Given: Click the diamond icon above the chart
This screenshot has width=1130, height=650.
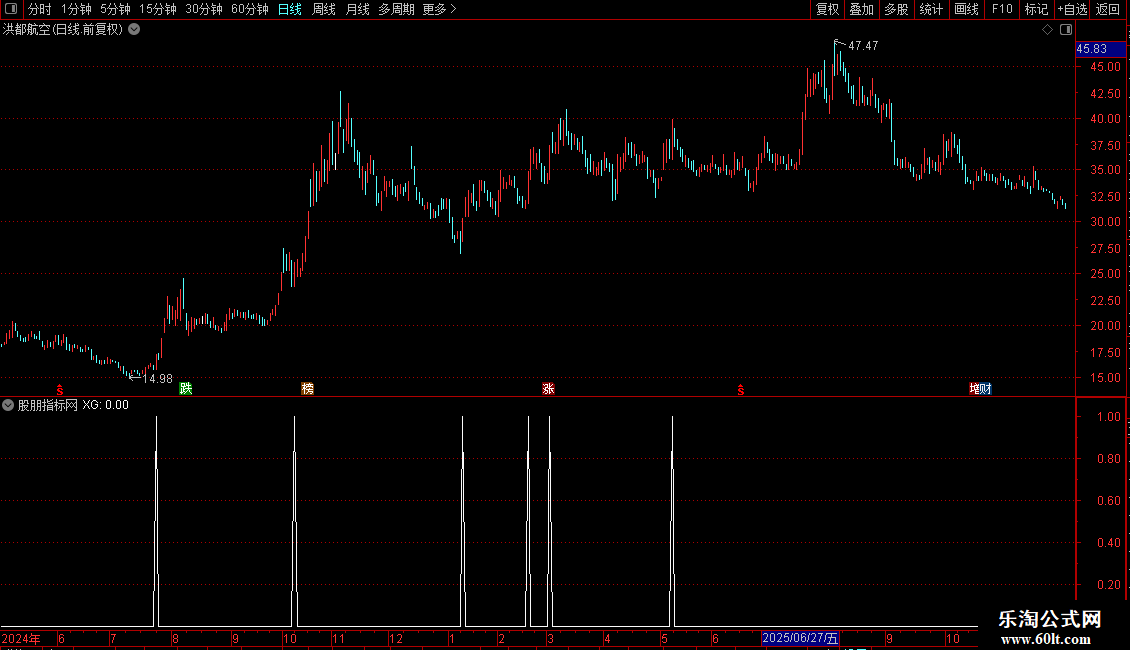Looking at the screenshot, I should 1047,30.
